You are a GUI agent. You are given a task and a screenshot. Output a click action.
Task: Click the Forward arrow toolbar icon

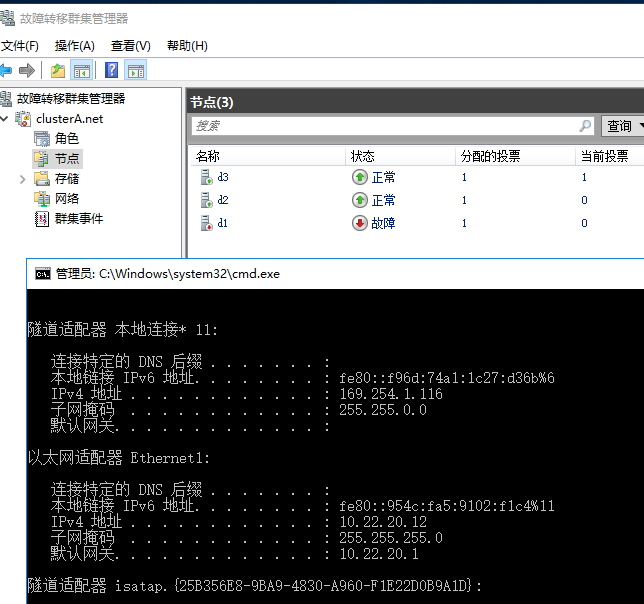point(27,70)
